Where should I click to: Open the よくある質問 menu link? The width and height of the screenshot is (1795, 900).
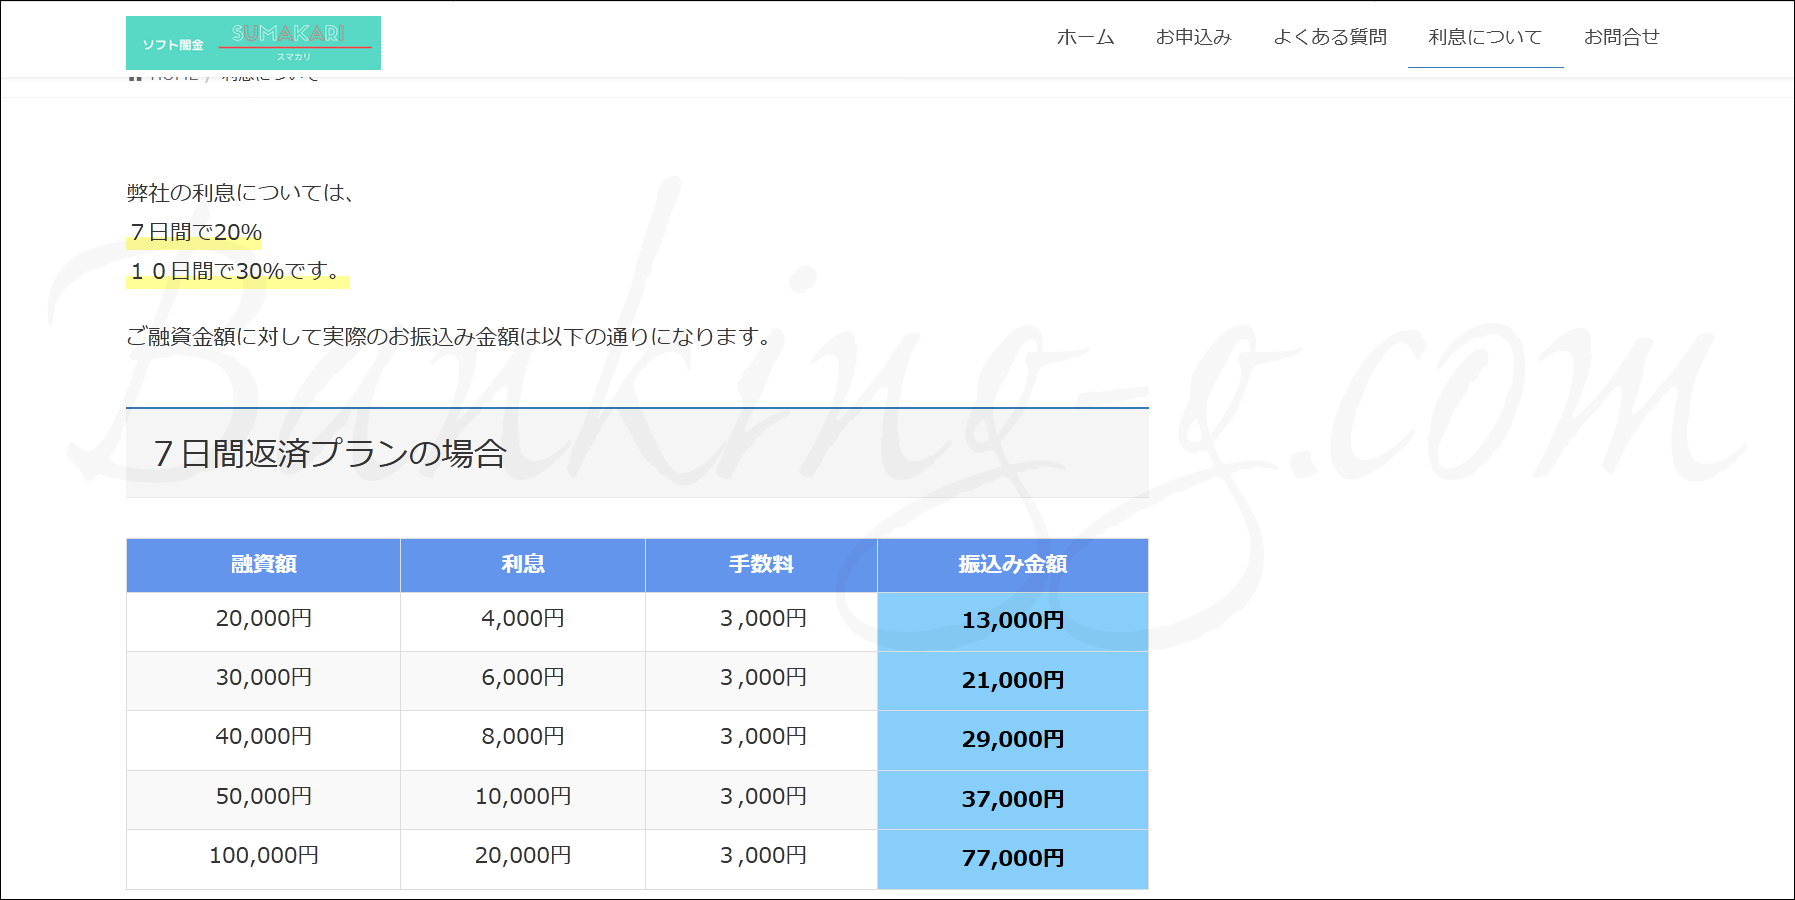pyautogui.click(x=1329, y=37)
